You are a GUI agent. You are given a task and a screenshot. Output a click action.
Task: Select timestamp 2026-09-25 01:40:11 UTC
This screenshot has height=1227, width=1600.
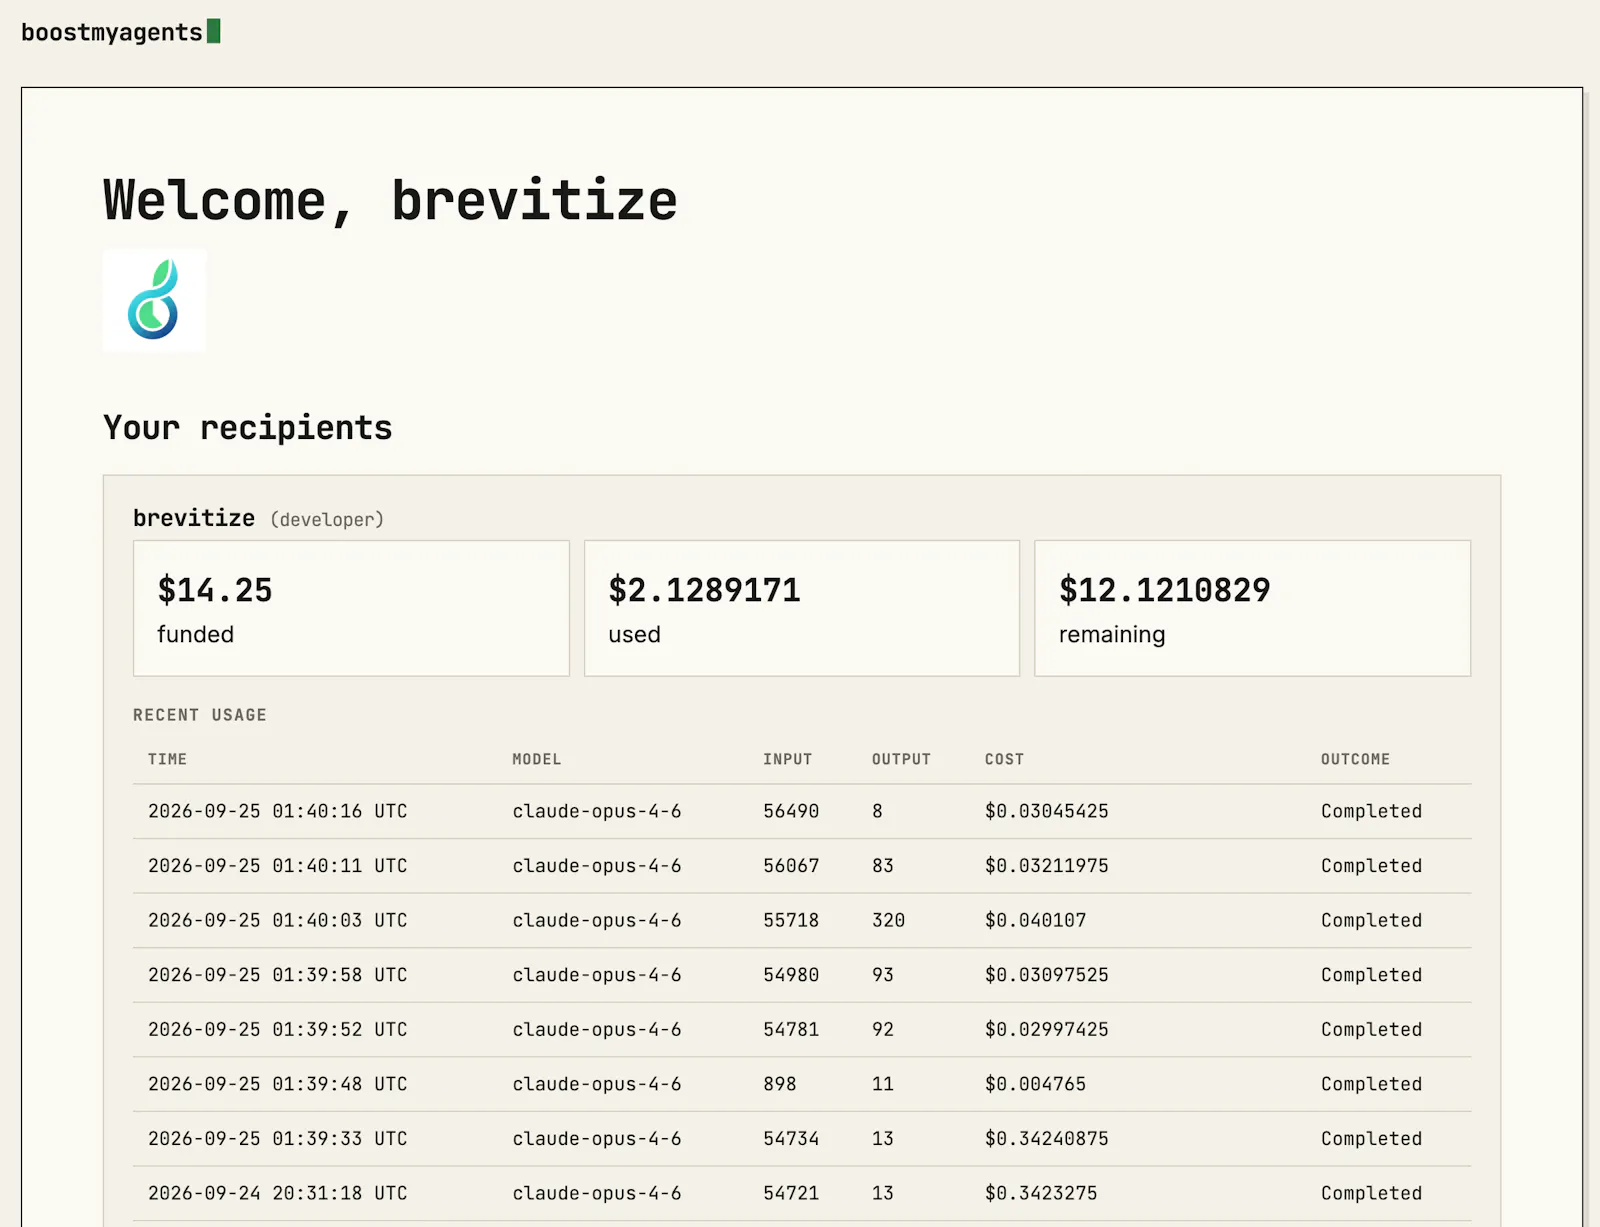coord(278,866)
